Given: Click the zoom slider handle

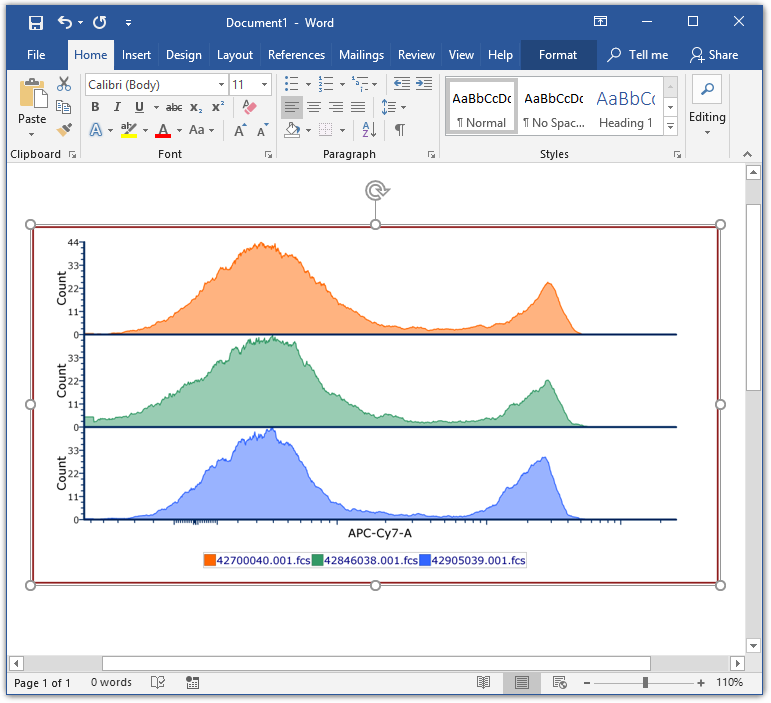Looking at the screenshot, I should (645, 682).
